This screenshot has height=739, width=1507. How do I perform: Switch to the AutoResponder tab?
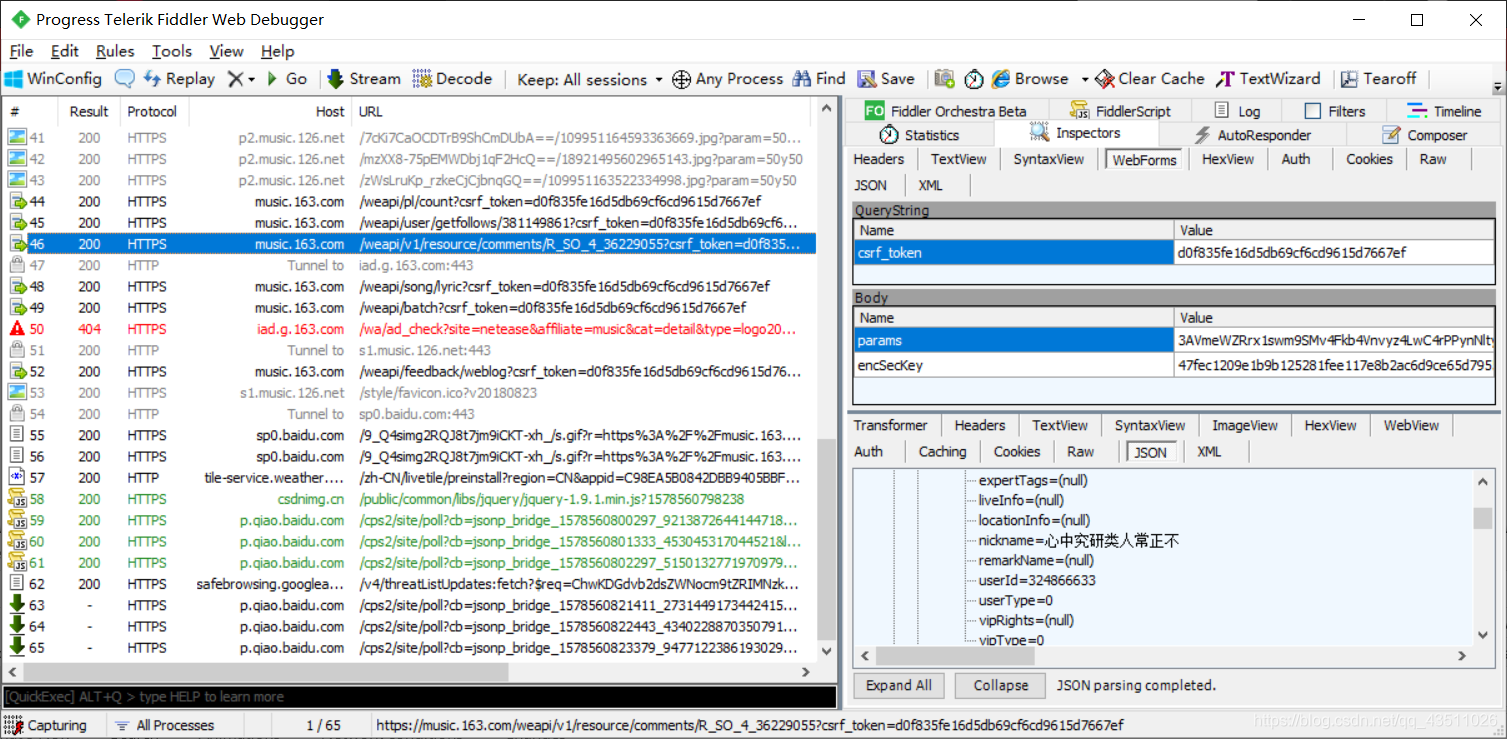coord(1251,135)
